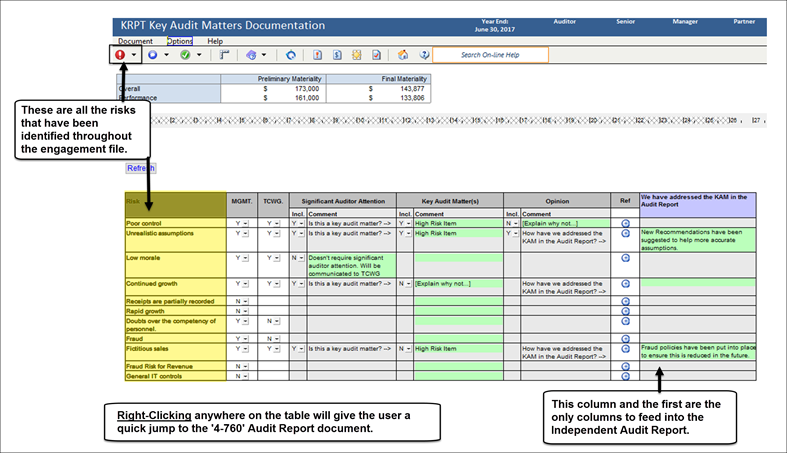This screenshot has height=454, width=787.
Task: Click Ref icon for Doubts over competency row
Action: [625, 321]
